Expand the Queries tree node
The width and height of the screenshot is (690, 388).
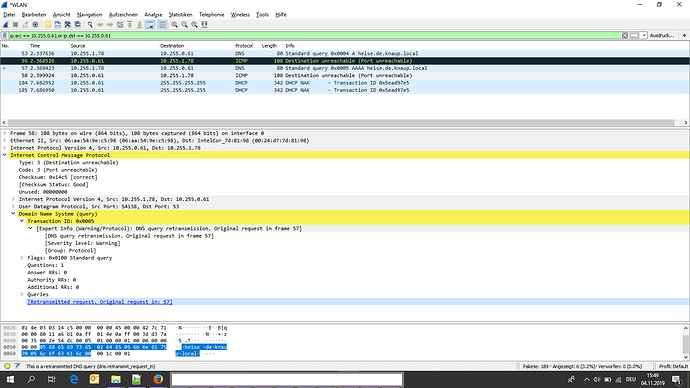click(22, 294)
